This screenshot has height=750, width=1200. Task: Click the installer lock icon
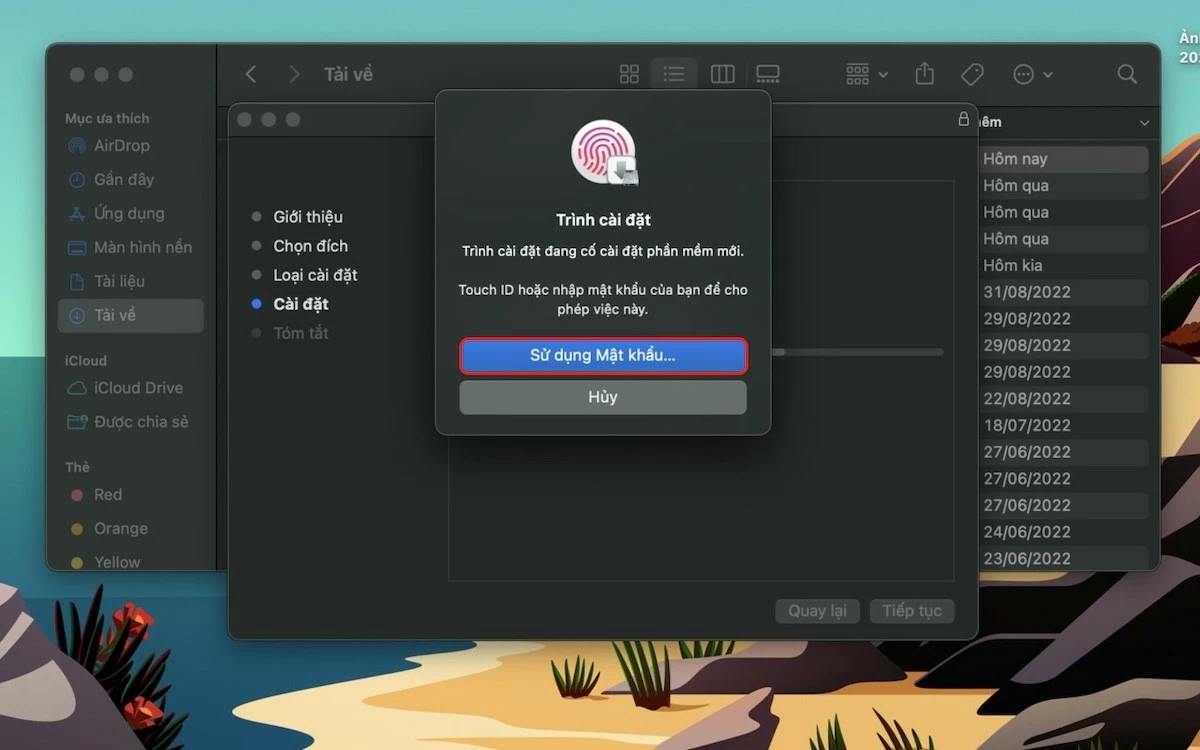click(x=963, y=119)
